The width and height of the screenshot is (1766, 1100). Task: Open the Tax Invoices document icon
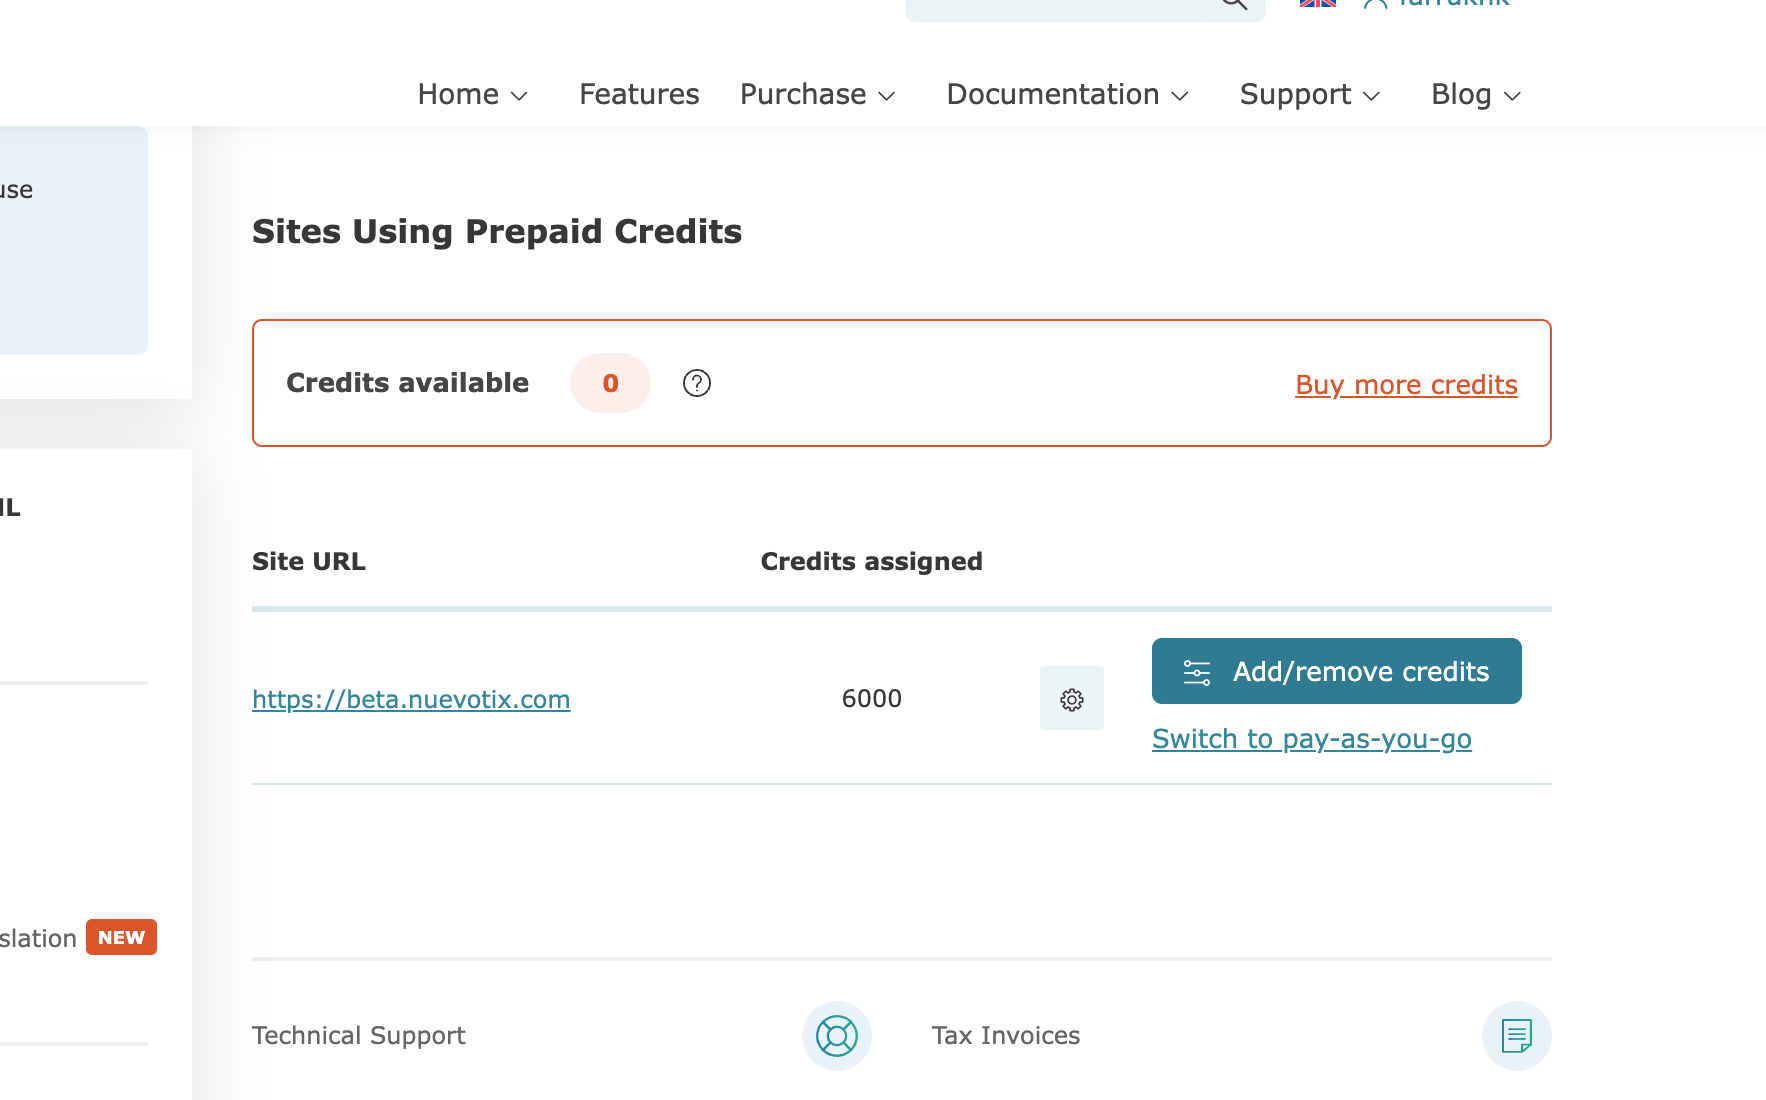click(x=1516, y=1035)
